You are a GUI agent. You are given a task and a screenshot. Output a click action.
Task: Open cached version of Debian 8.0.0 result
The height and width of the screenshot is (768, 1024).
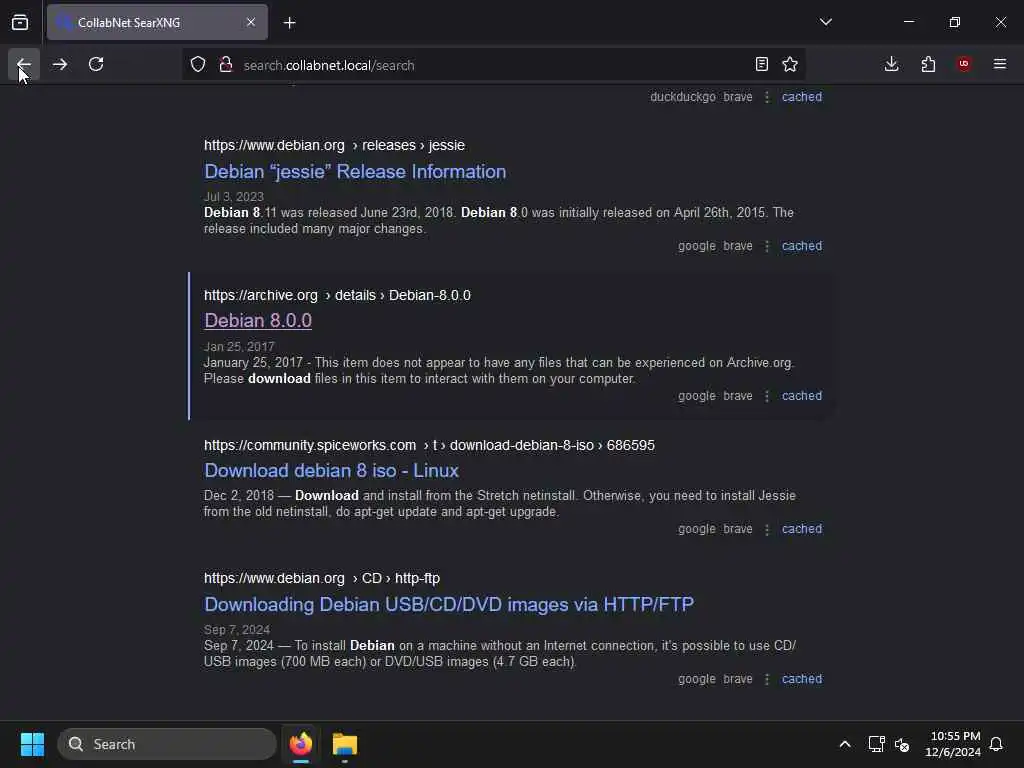[x=801, y=396]
